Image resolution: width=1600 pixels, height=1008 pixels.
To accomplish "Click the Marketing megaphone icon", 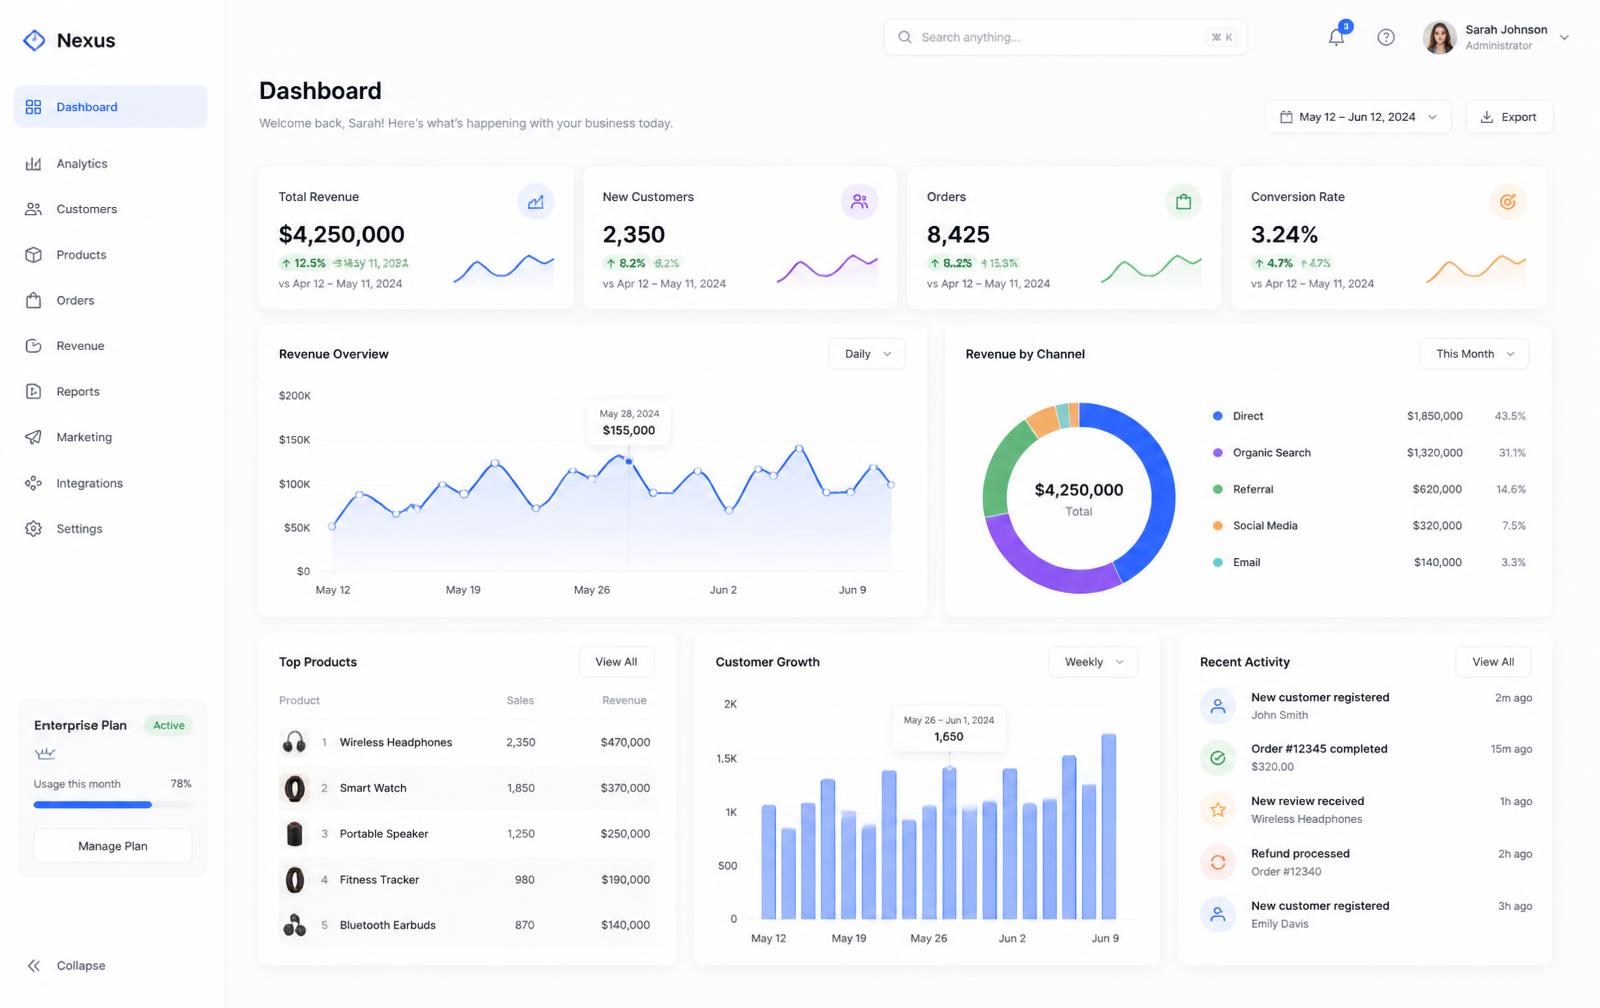I will tap(33, 437).
